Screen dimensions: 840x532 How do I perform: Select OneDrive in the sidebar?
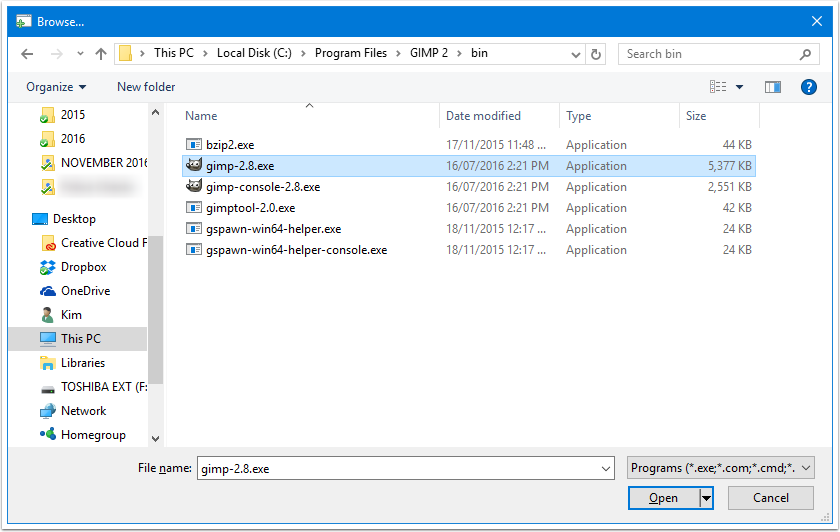click(x=85, y=291)
